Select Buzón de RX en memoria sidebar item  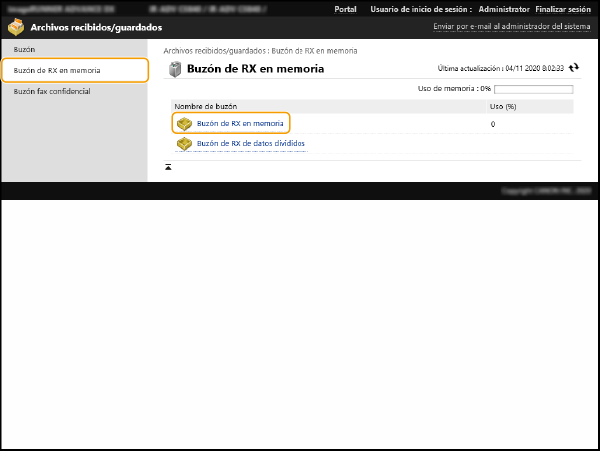point(57,70)
